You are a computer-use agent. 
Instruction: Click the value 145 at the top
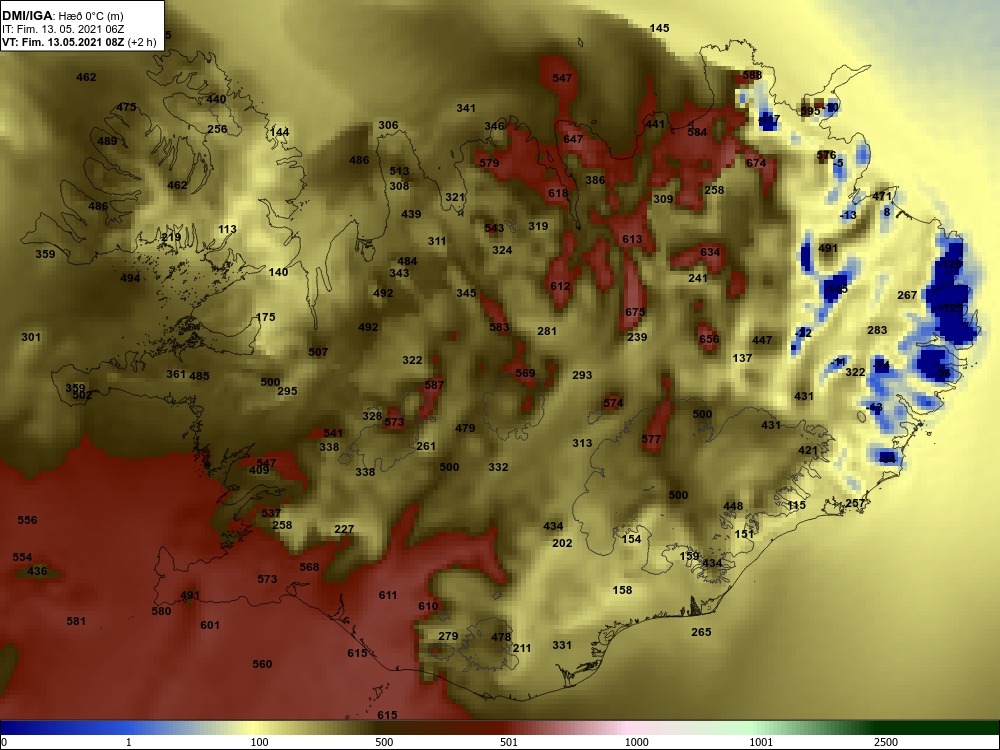click(x=659, y=28)
